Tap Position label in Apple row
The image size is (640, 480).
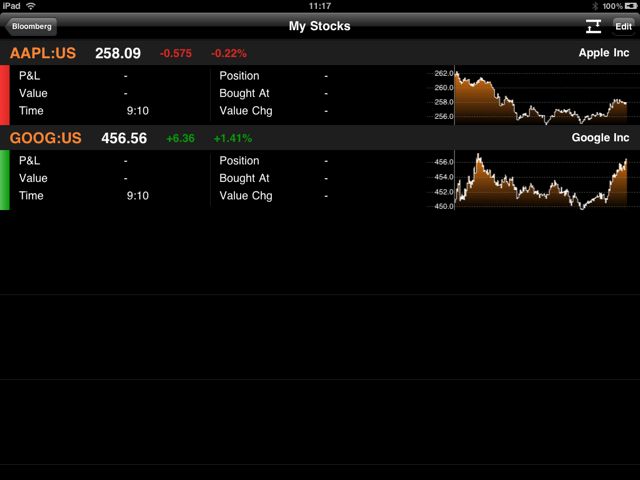(239, 76)
